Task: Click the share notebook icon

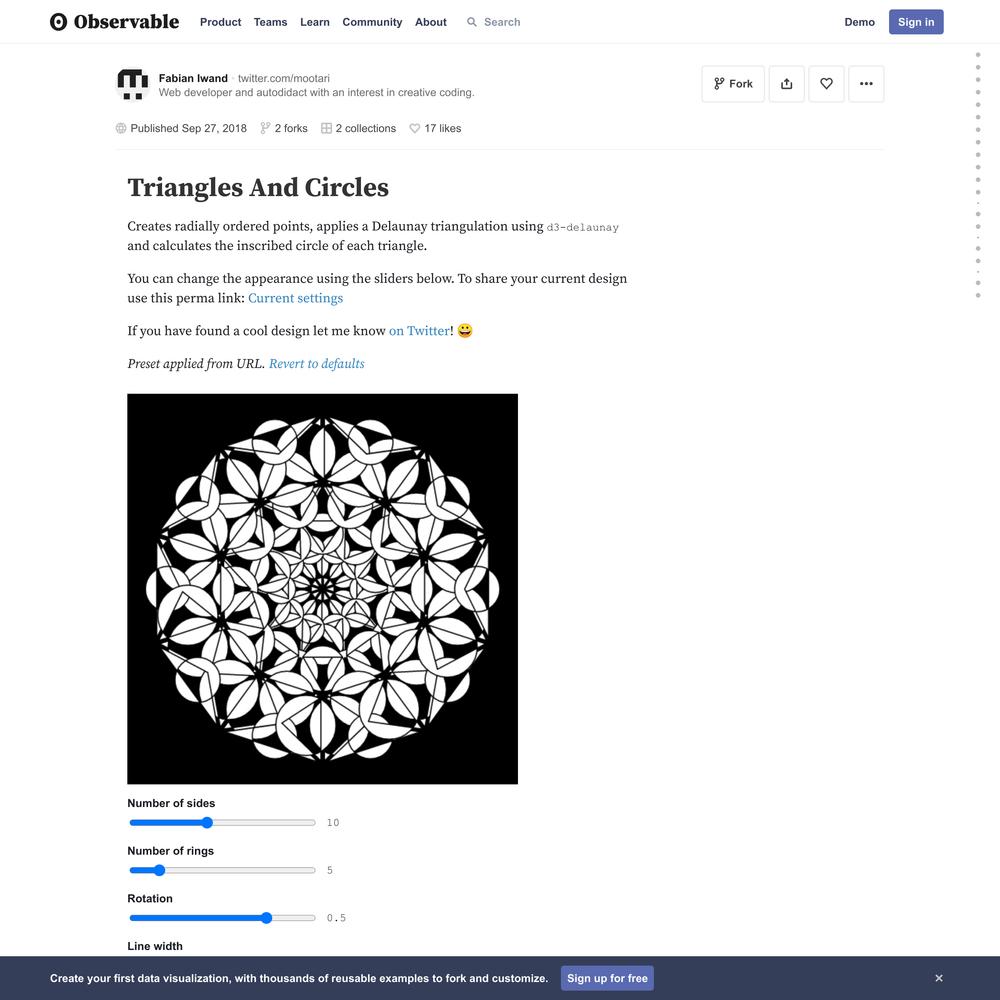Action: click(x=786, y=84)
